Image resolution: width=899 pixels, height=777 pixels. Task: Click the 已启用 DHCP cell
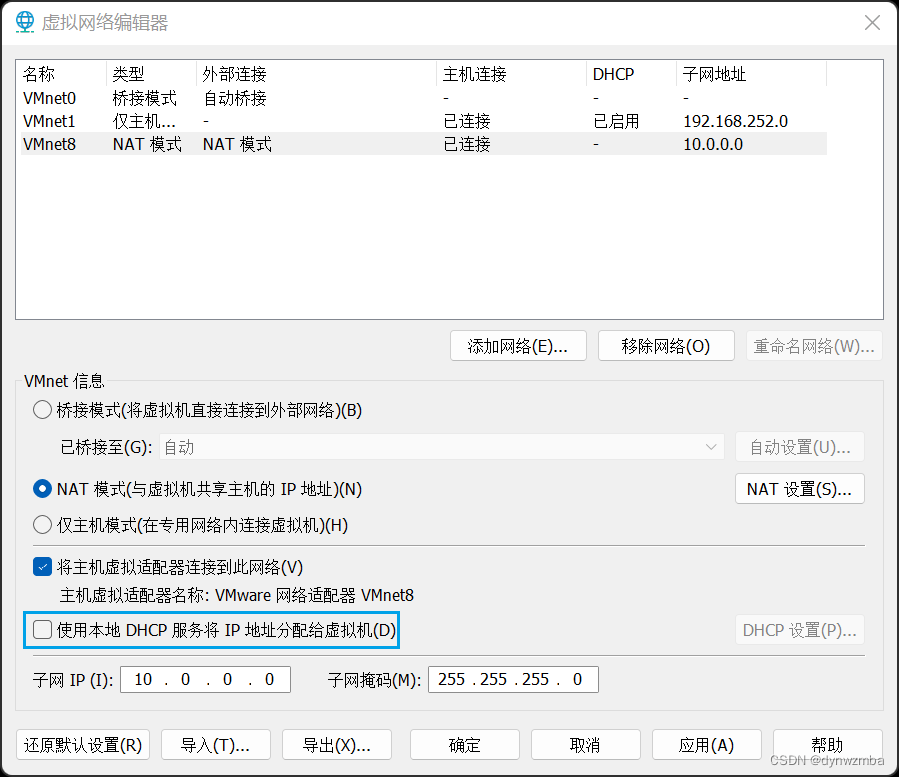pos(616,121)
